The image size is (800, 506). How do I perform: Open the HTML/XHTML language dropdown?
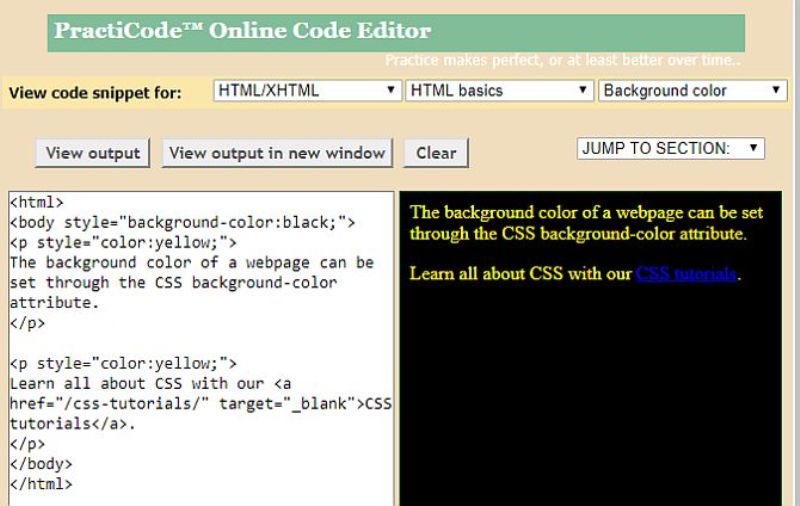[x=307, y=90]
